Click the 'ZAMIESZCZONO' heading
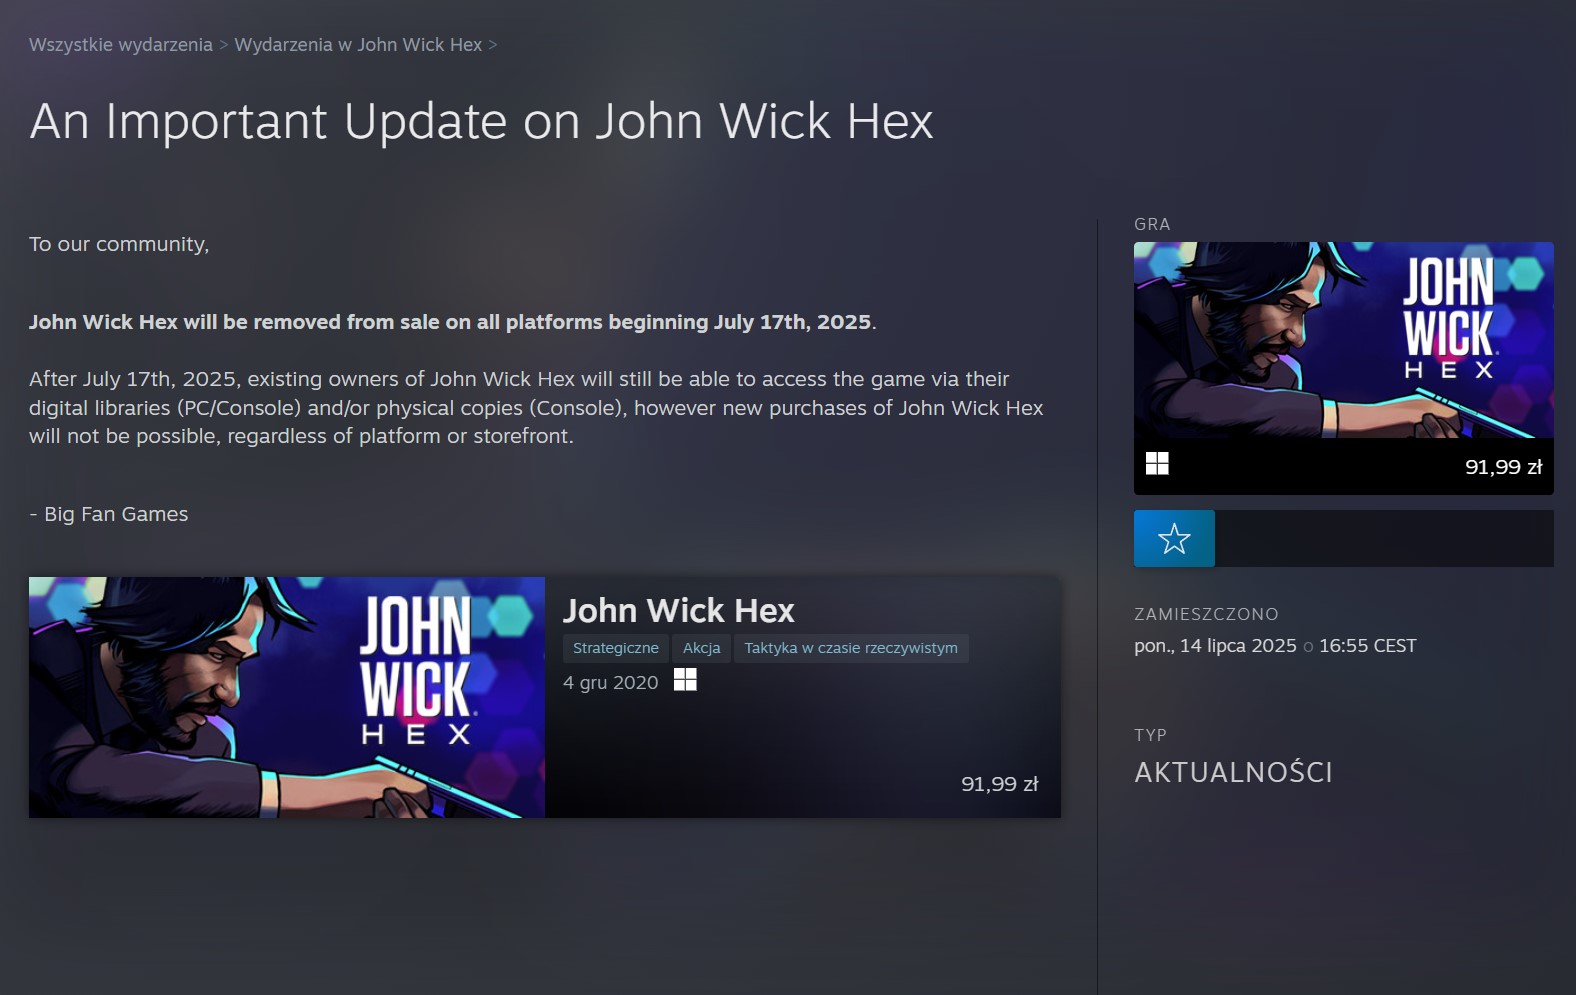Viewport: 1576px width, 995px height. click(1206, 614)
